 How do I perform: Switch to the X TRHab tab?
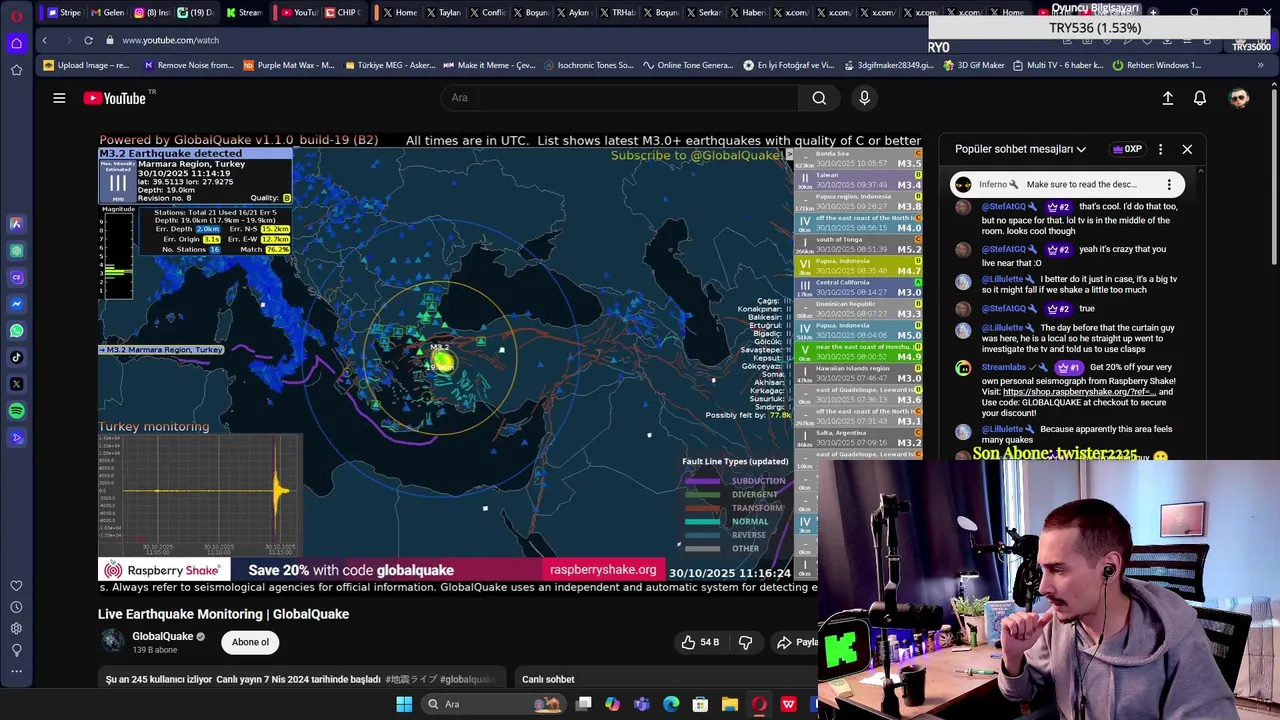pos(617,13)
